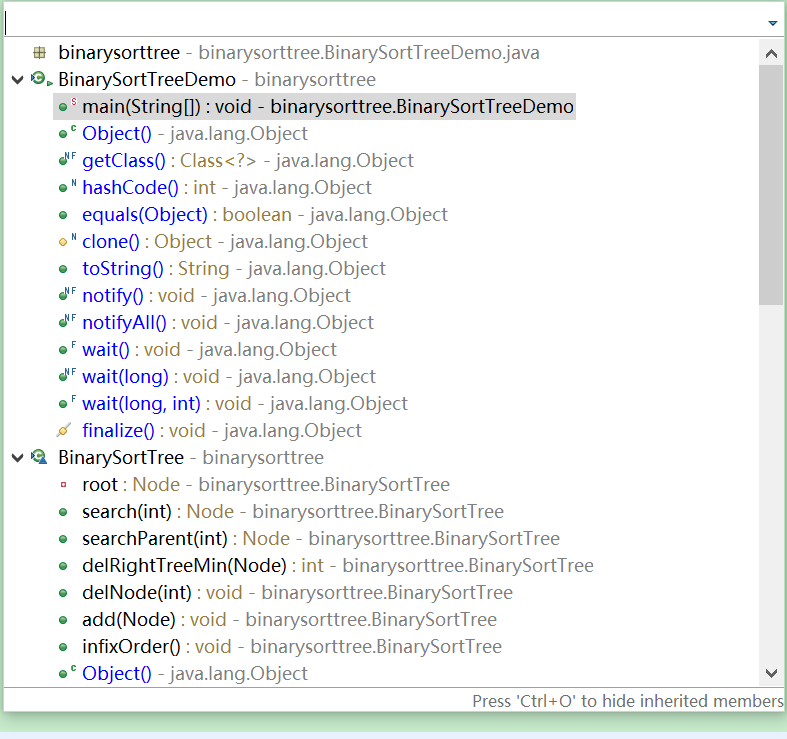Viewport: 787px width, 739px height.
Task: Click the searchParent(int) method icon
Action: tap(63, 539)
